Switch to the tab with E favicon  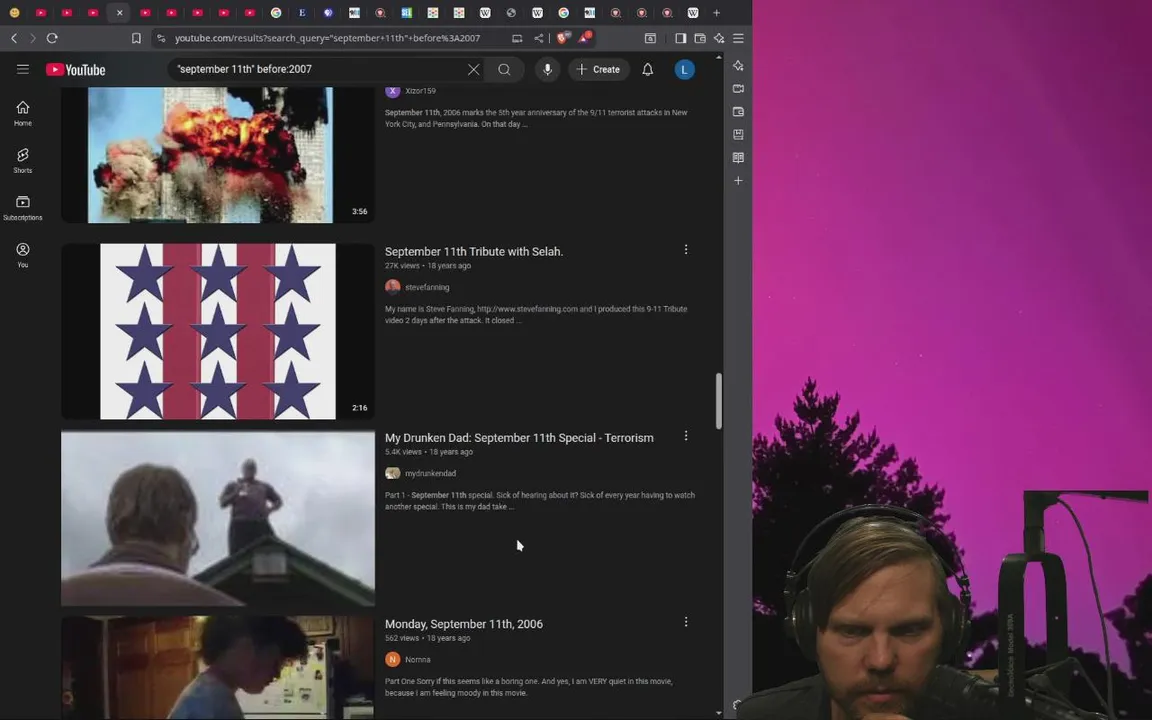[302, 12]
